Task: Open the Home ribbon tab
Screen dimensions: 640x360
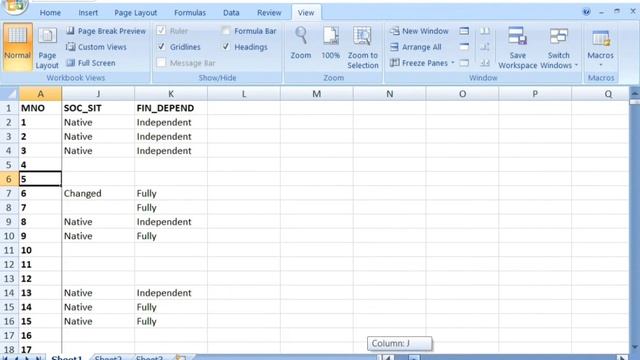Action: [x=50, y=13]
